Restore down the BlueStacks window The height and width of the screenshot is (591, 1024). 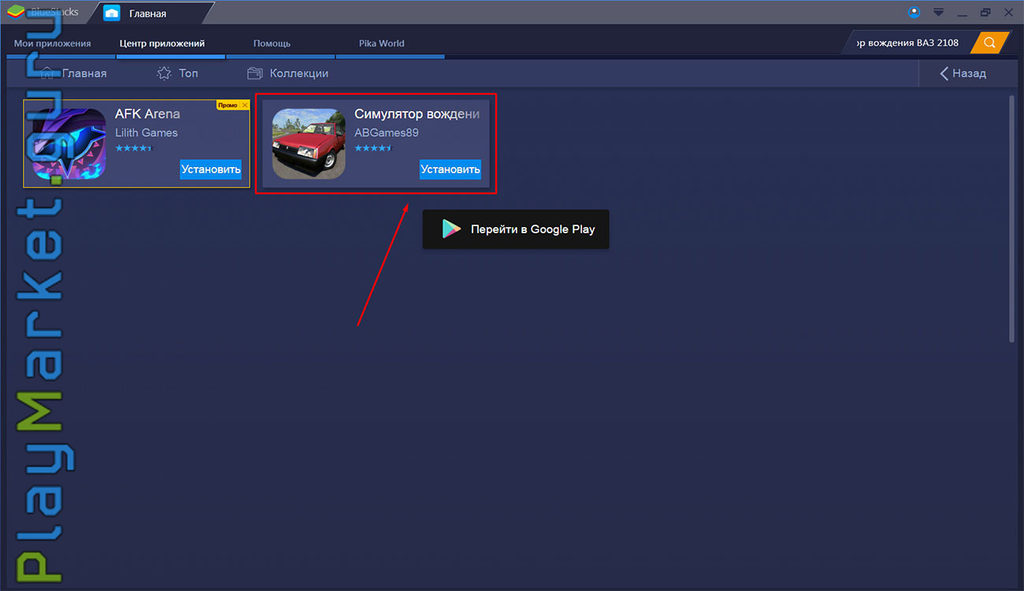985,12
